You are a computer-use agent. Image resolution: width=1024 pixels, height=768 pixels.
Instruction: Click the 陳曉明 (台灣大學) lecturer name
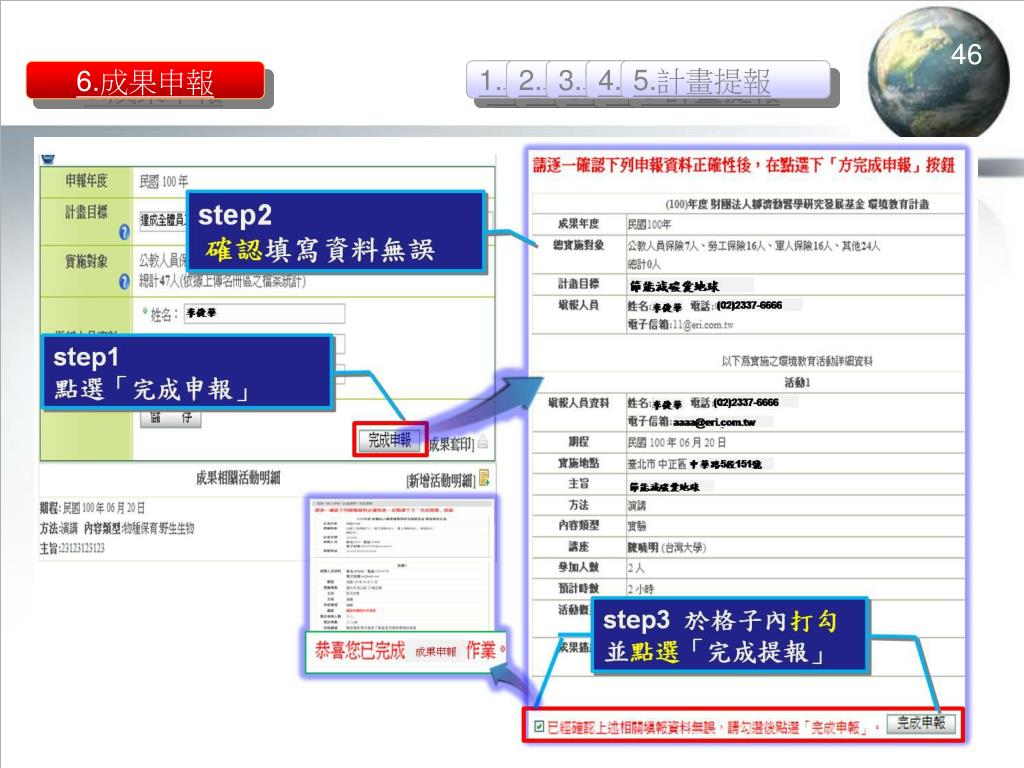click(667, 547)
